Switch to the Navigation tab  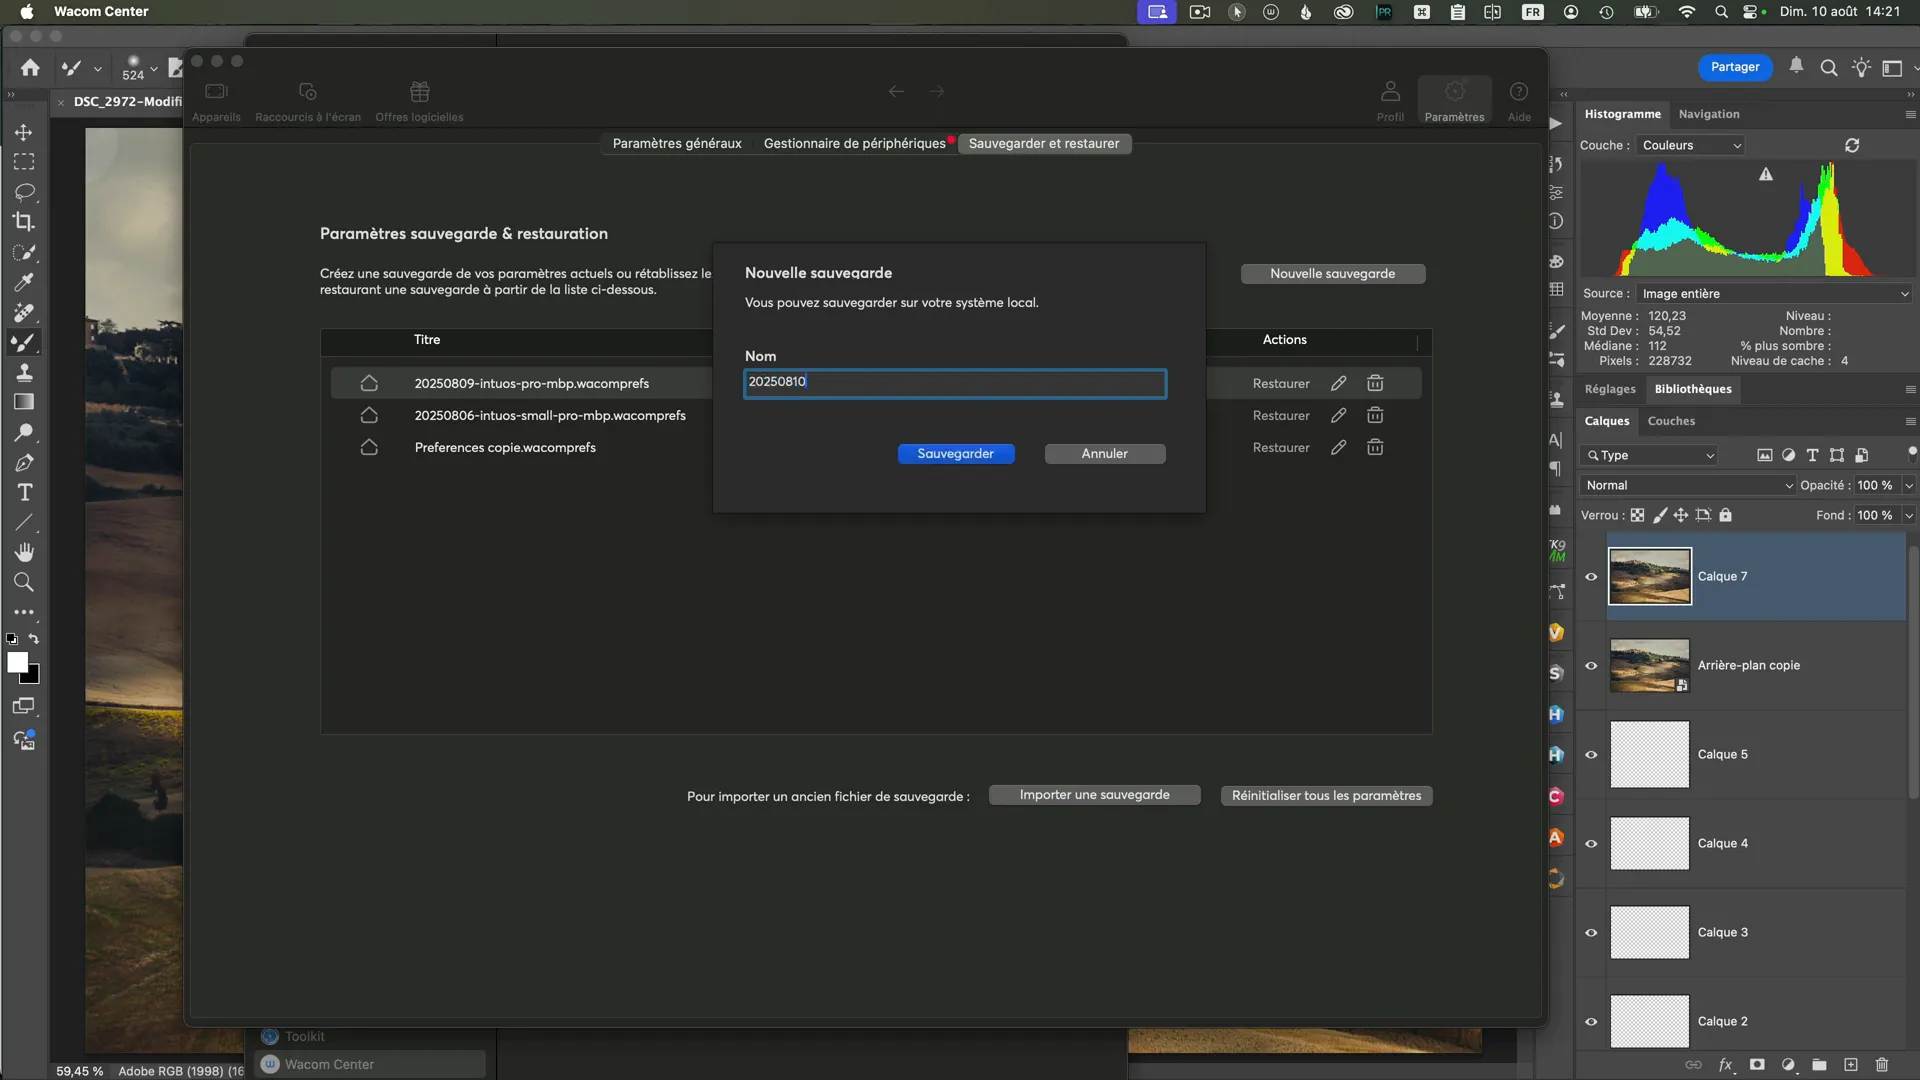[1708, 114]
